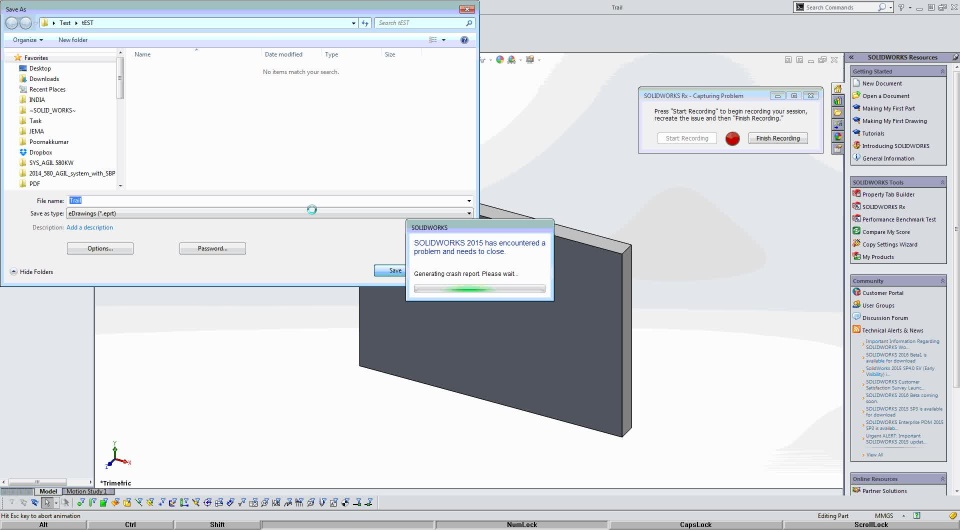Screen dimensions: 960x530
Task: Collapse the Getting Started section
Action: click(x=942, y=72)
